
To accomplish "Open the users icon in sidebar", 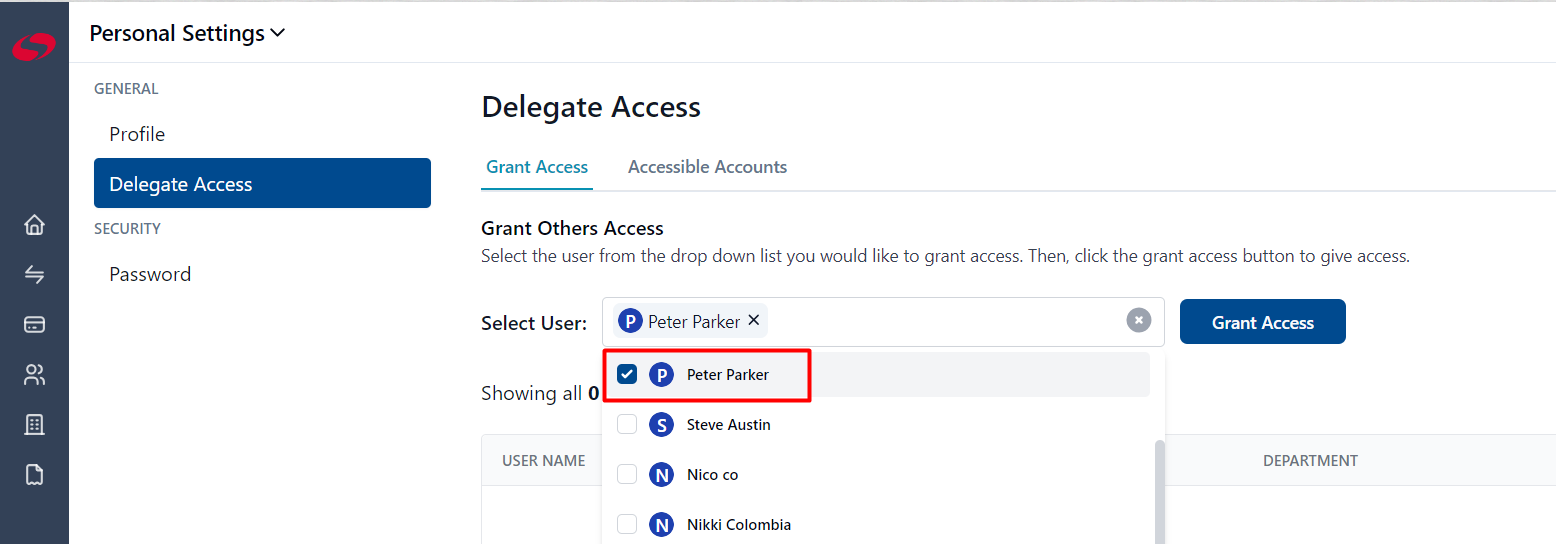I will tap(34, 375).
